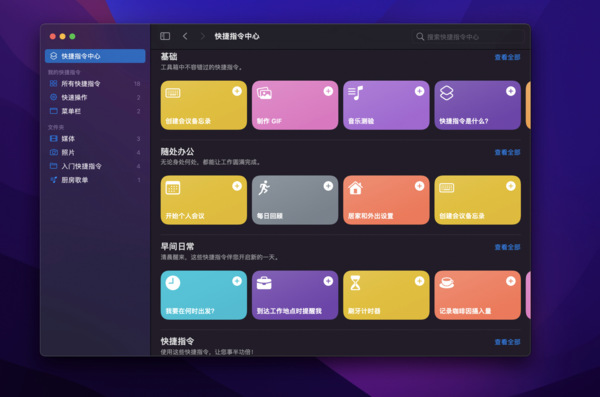600x397 pixels.
Task: Add the 创建会议备忘录 shortcut in 基础 via plus
Action: point(237,91)
